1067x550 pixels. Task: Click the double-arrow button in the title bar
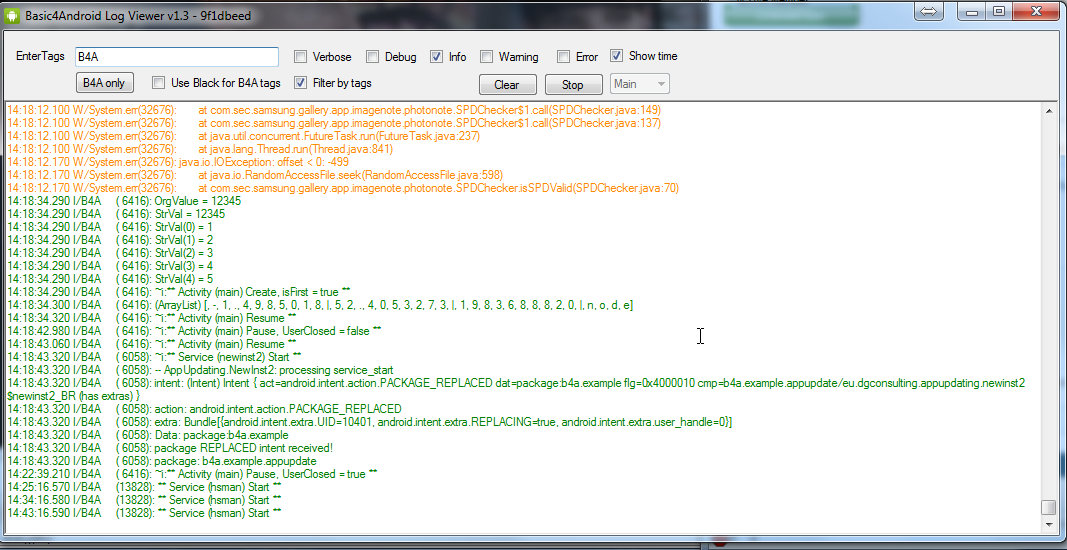(x=928, y=11)
